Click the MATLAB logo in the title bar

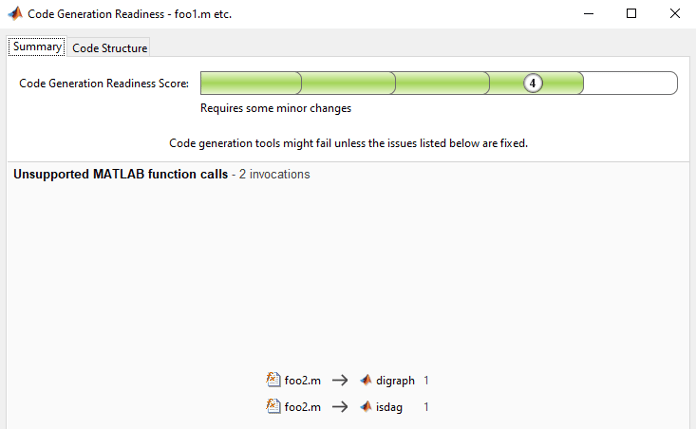click(x=13, y=14)
